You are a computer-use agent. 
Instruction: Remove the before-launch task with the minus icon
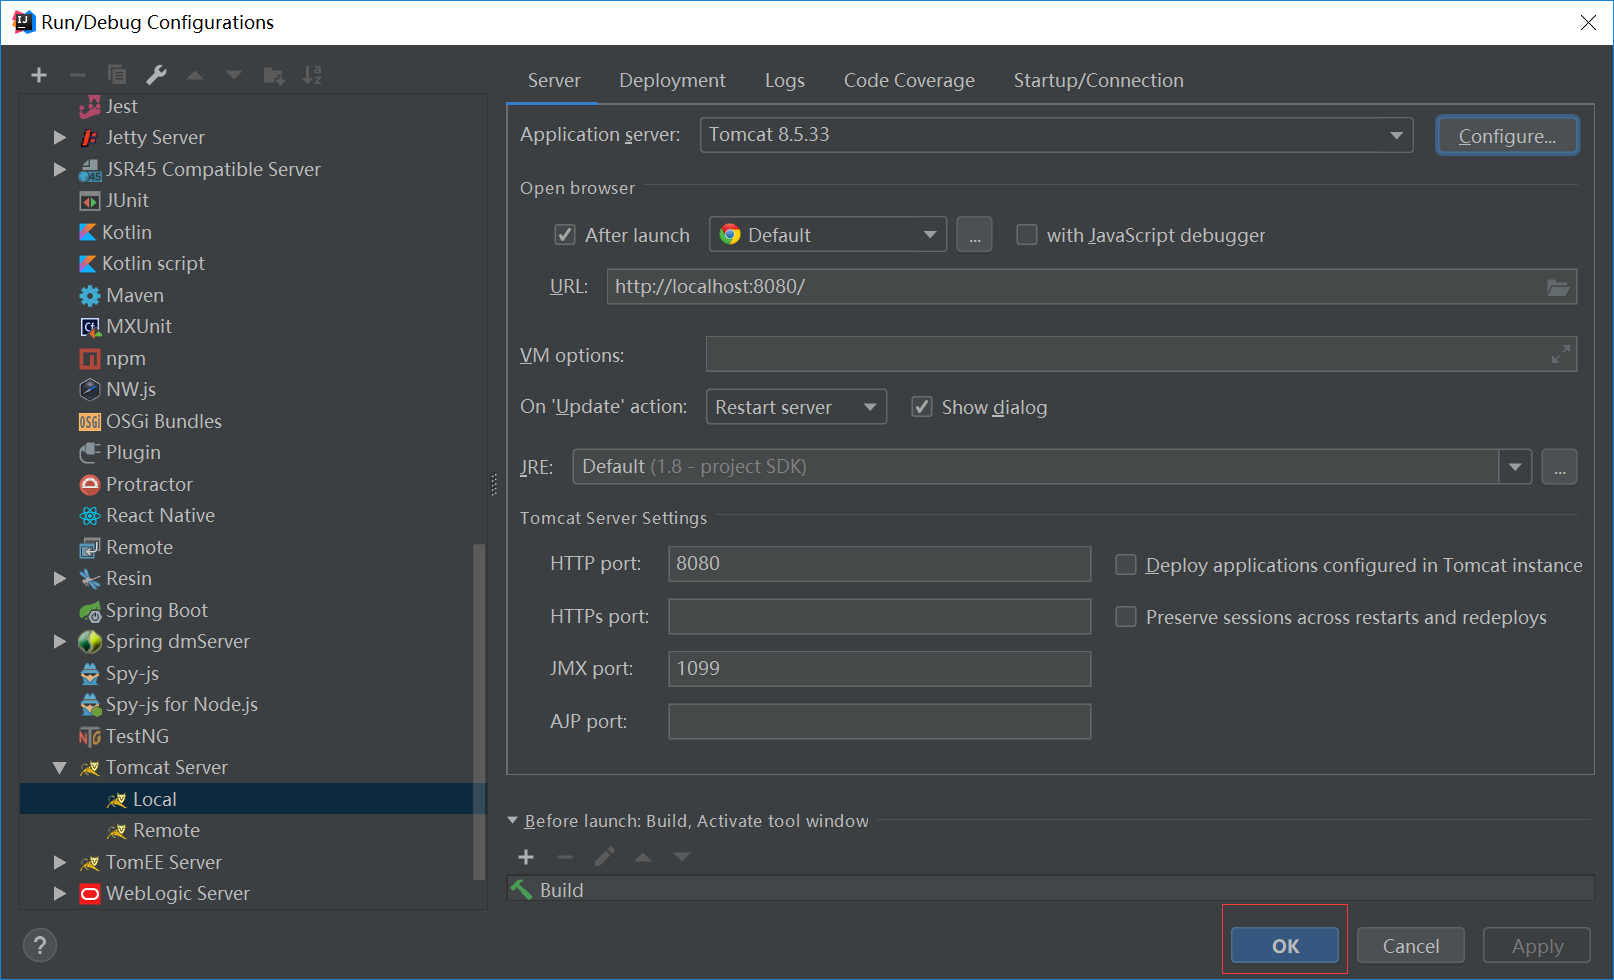565,857
